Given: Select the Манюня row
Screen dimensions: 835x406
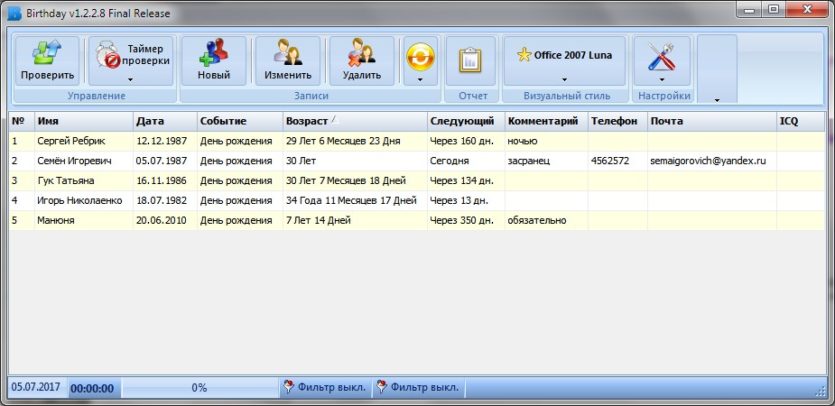Looking at the screenshot, I should (x=417, y=221).
